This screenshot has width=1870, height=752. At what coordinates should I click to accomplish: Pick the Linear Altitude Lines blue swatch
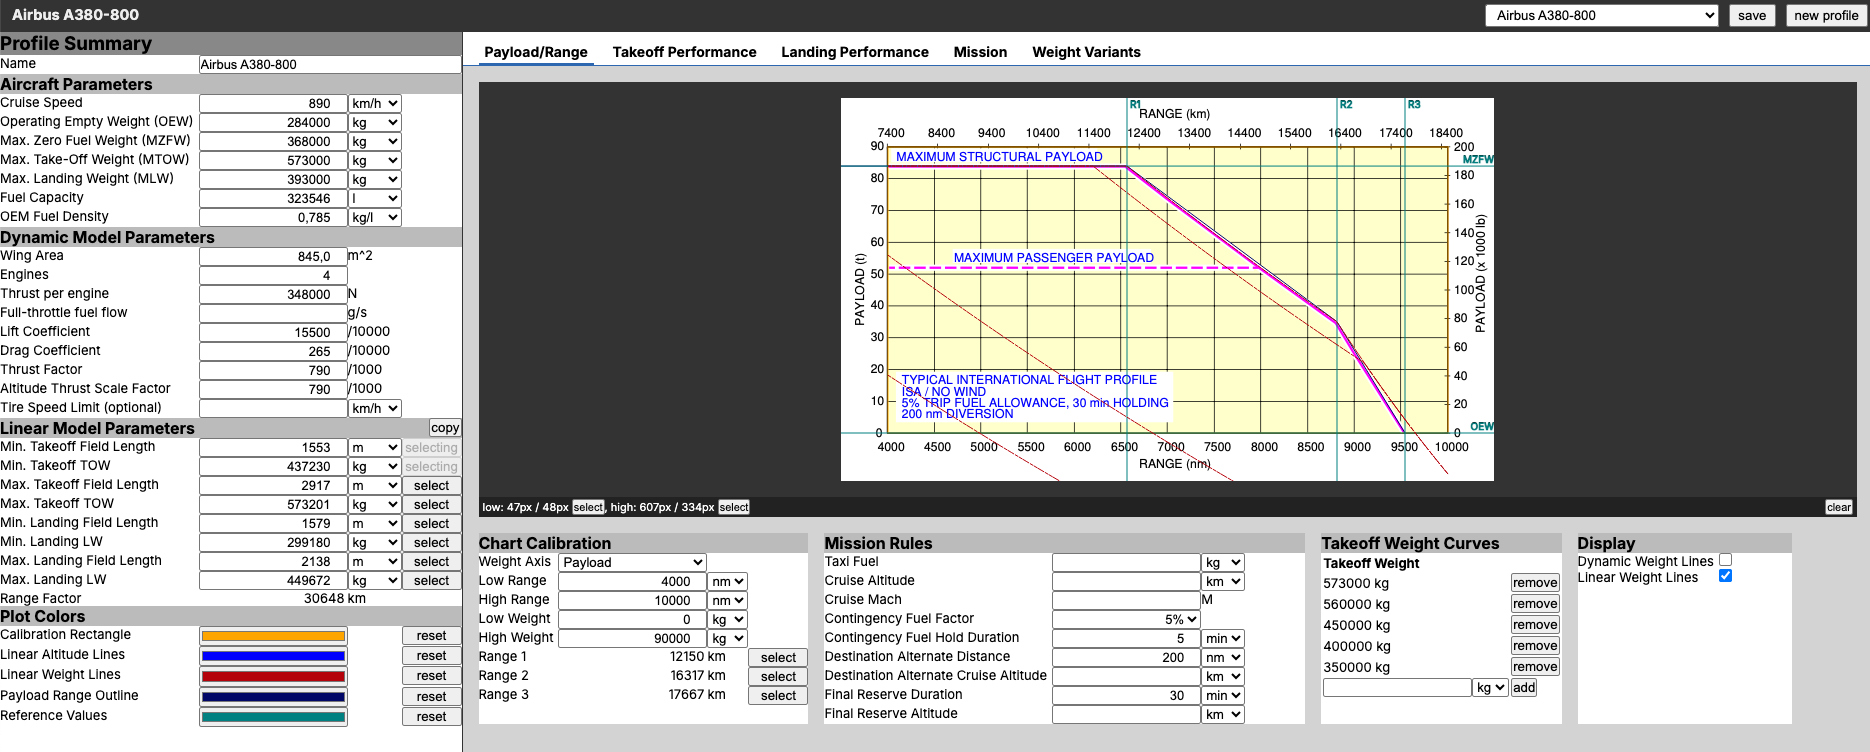coord(273,656)
